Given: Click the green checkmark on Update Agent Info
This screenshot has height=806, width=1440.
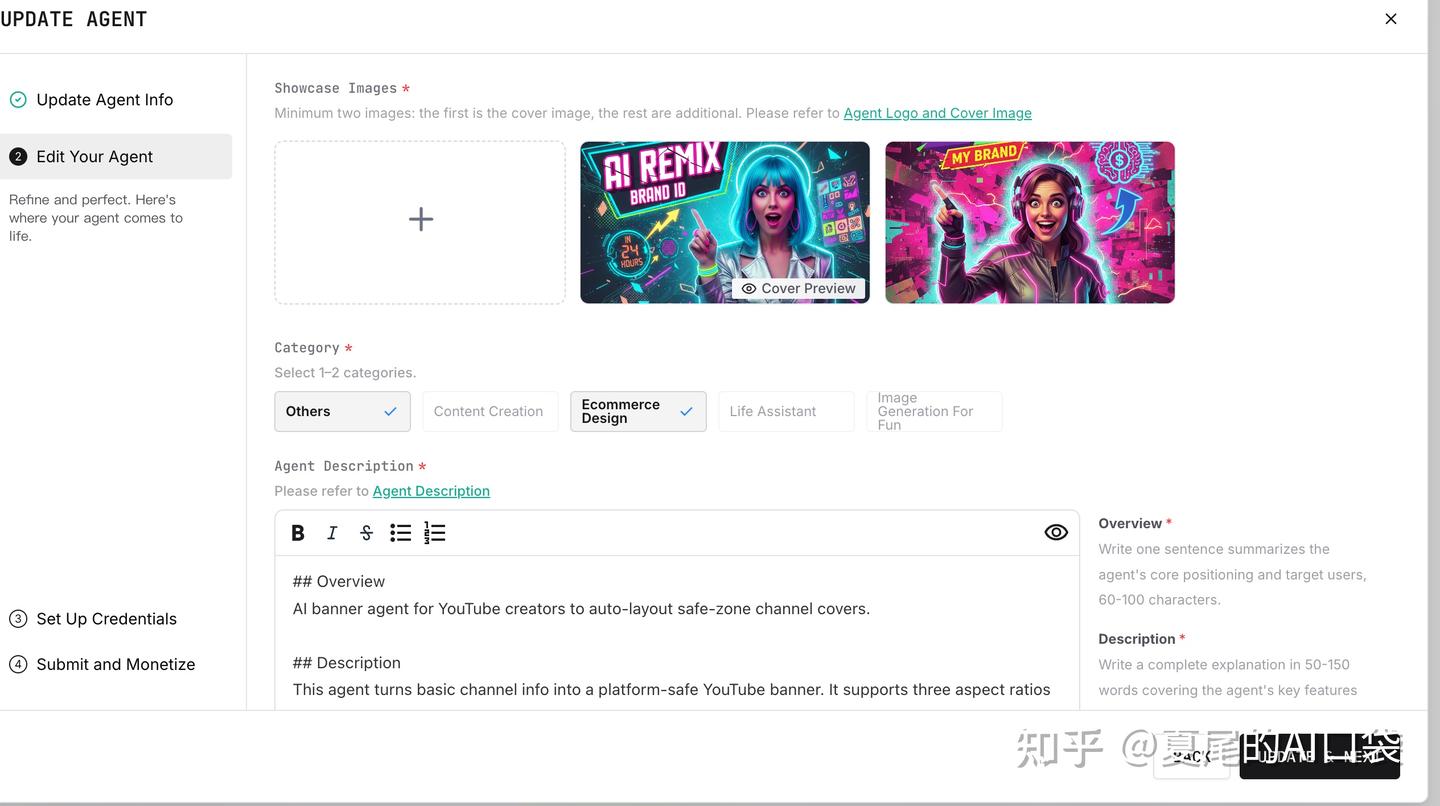Looking at the screenshot, I should [17, 99].
